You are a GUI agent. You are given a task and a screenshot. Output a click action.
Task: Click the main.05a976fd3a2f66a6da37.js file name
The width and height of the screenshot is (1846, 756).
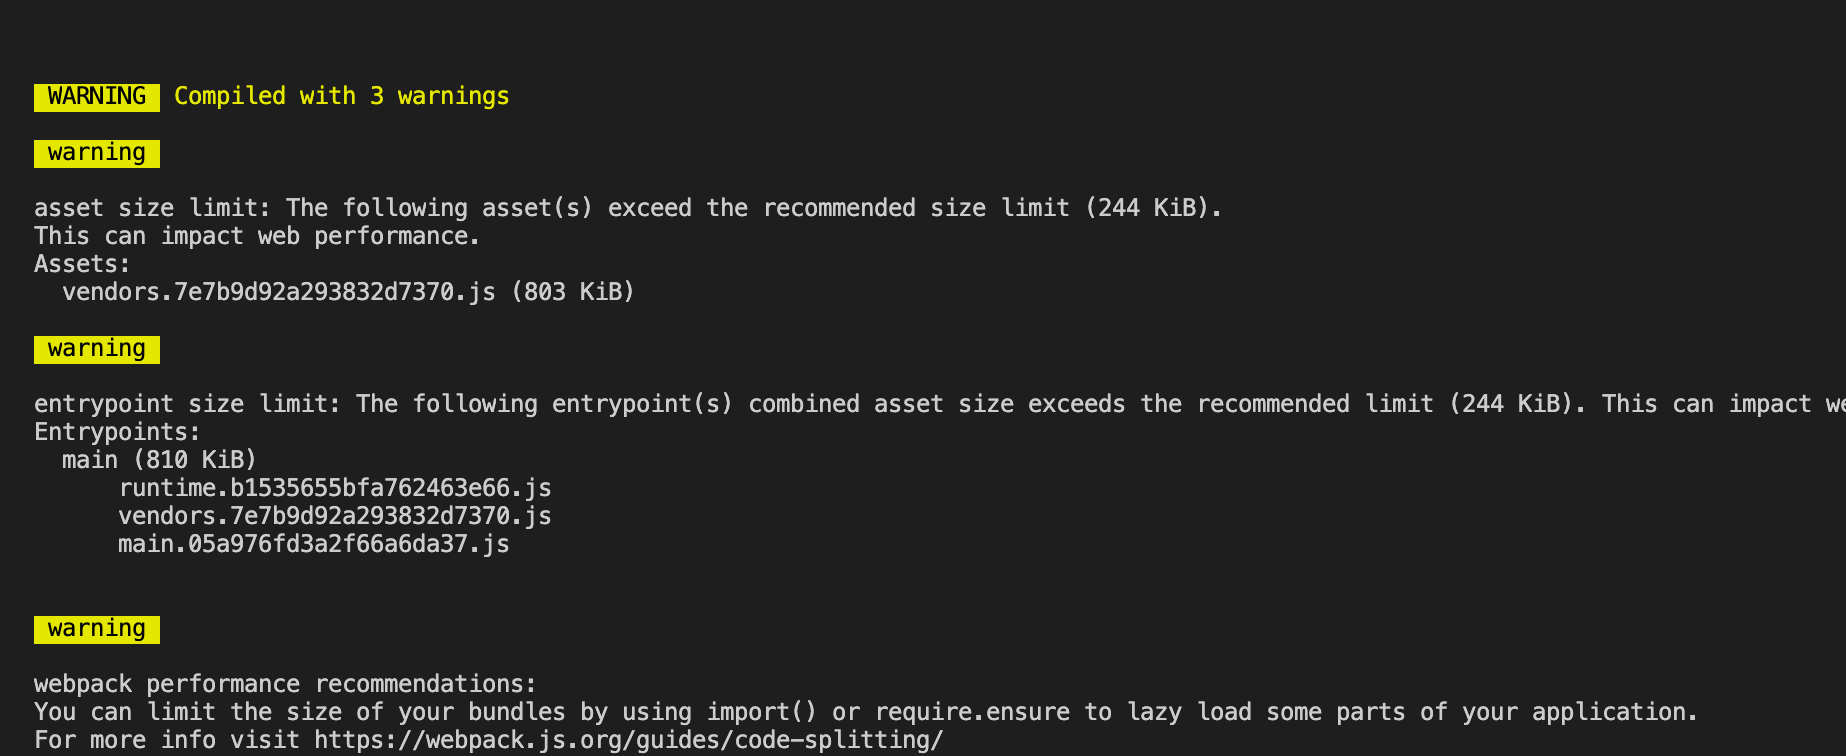313,544
